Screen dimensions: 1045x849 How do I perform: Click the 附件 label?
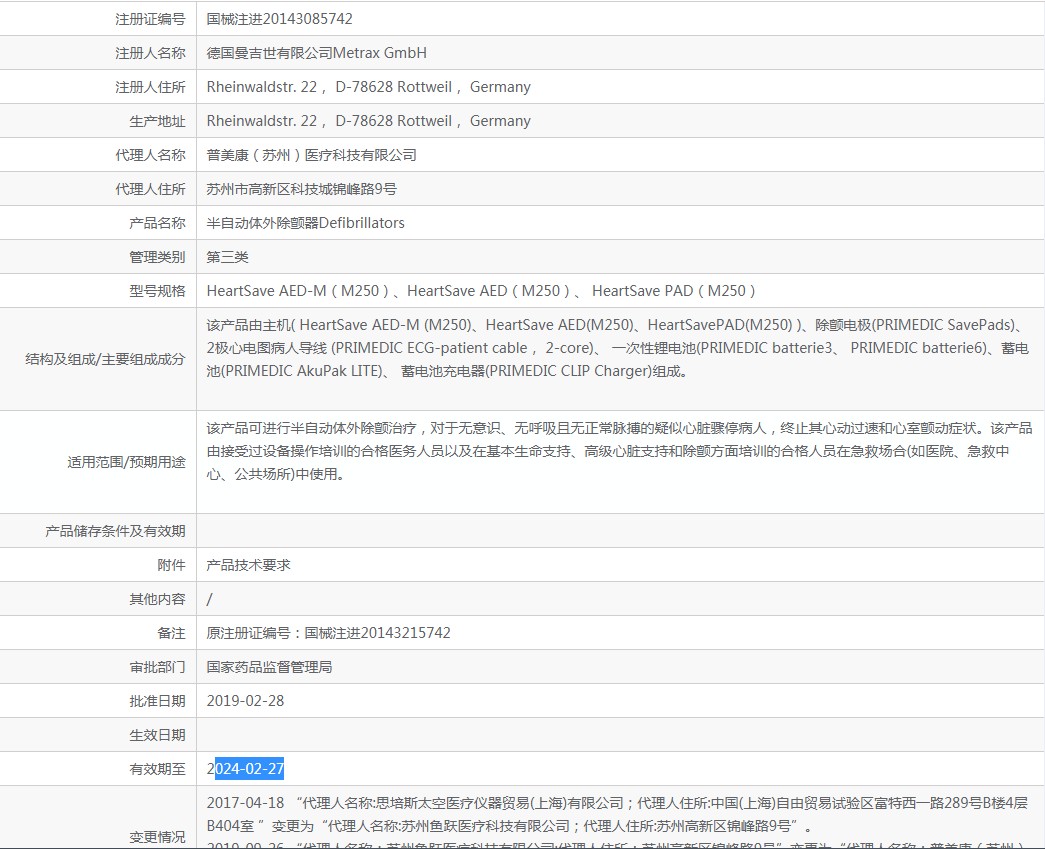(x=171, y=565)
